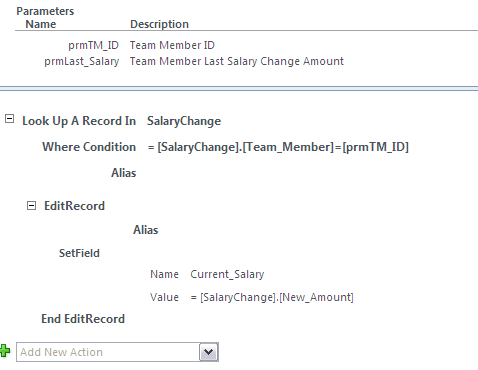Click the SetField Value label

[164, 297]
